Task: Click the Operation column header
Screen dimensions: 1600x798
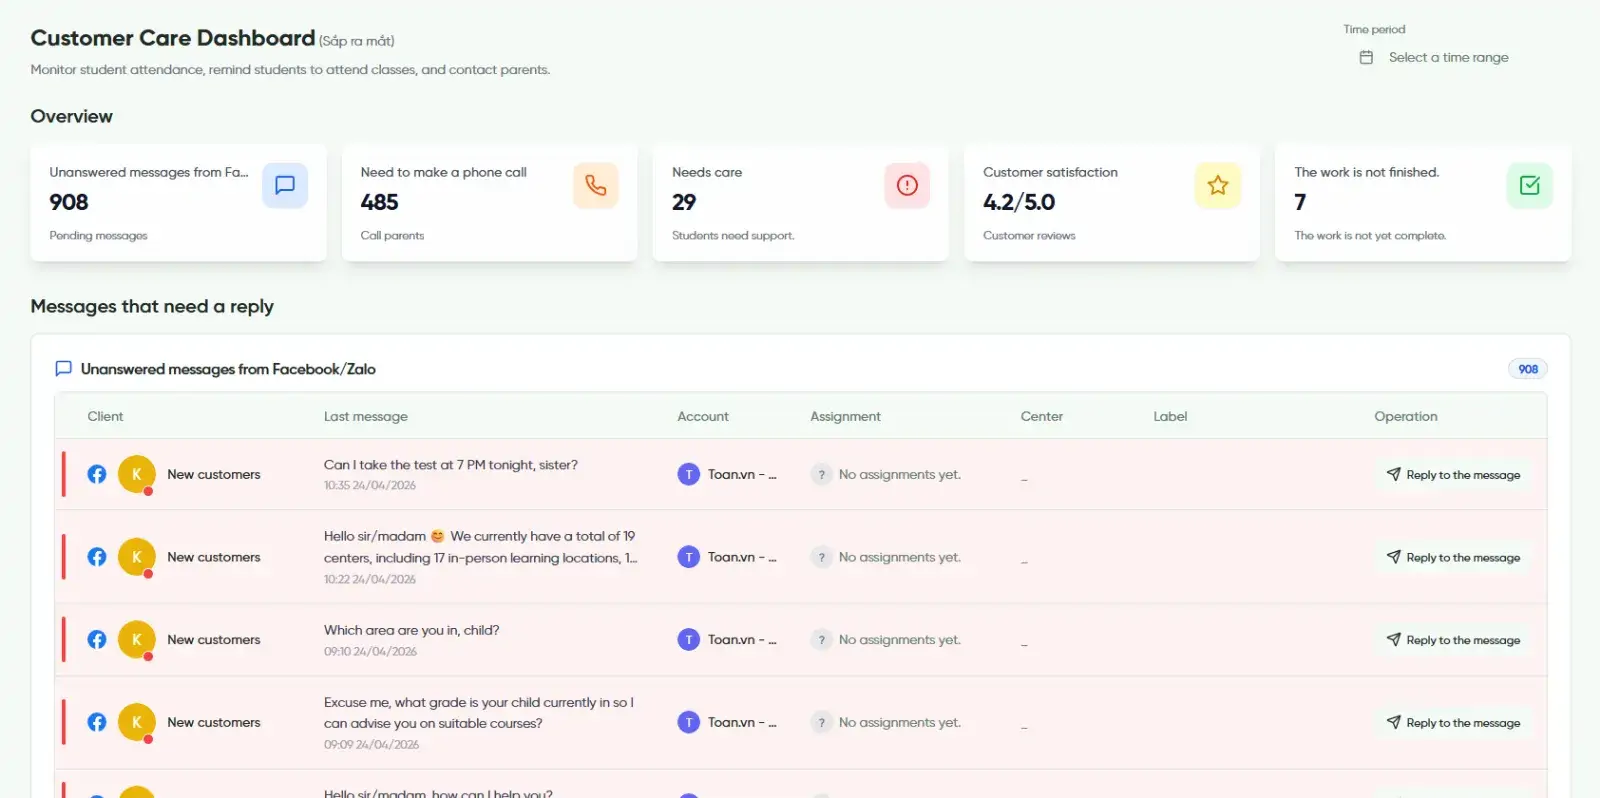Action: point(1406,416)
